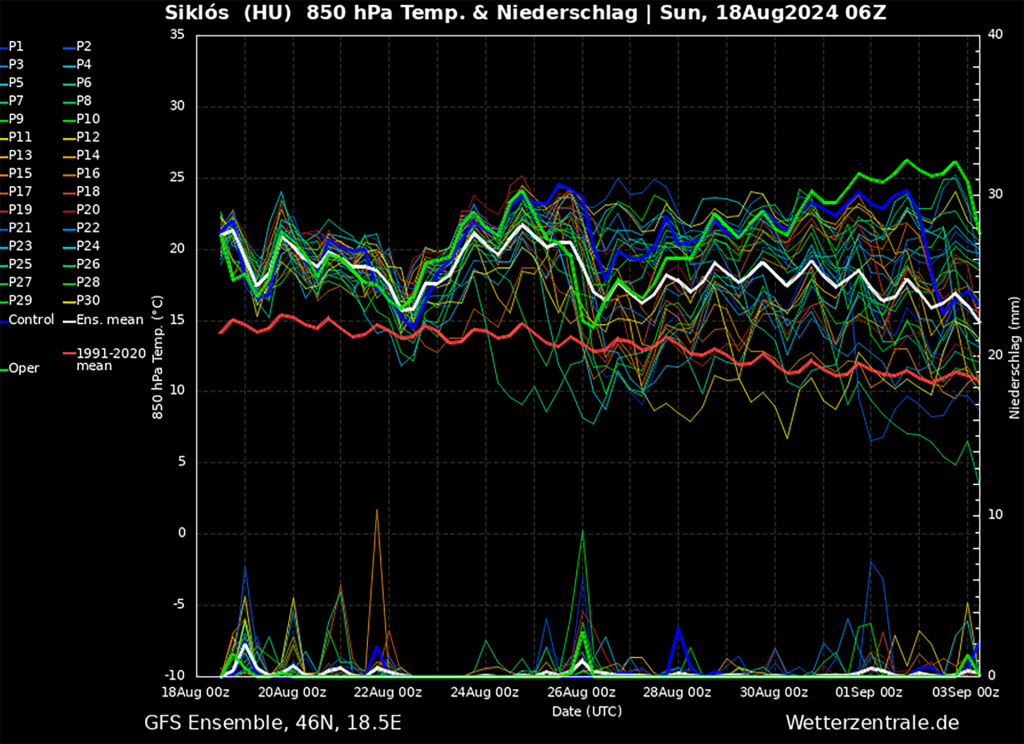Click the Niederschlag (mm) axis label
The image size is (1024, 744).
pyautogui.click(x=1014, y=355)
